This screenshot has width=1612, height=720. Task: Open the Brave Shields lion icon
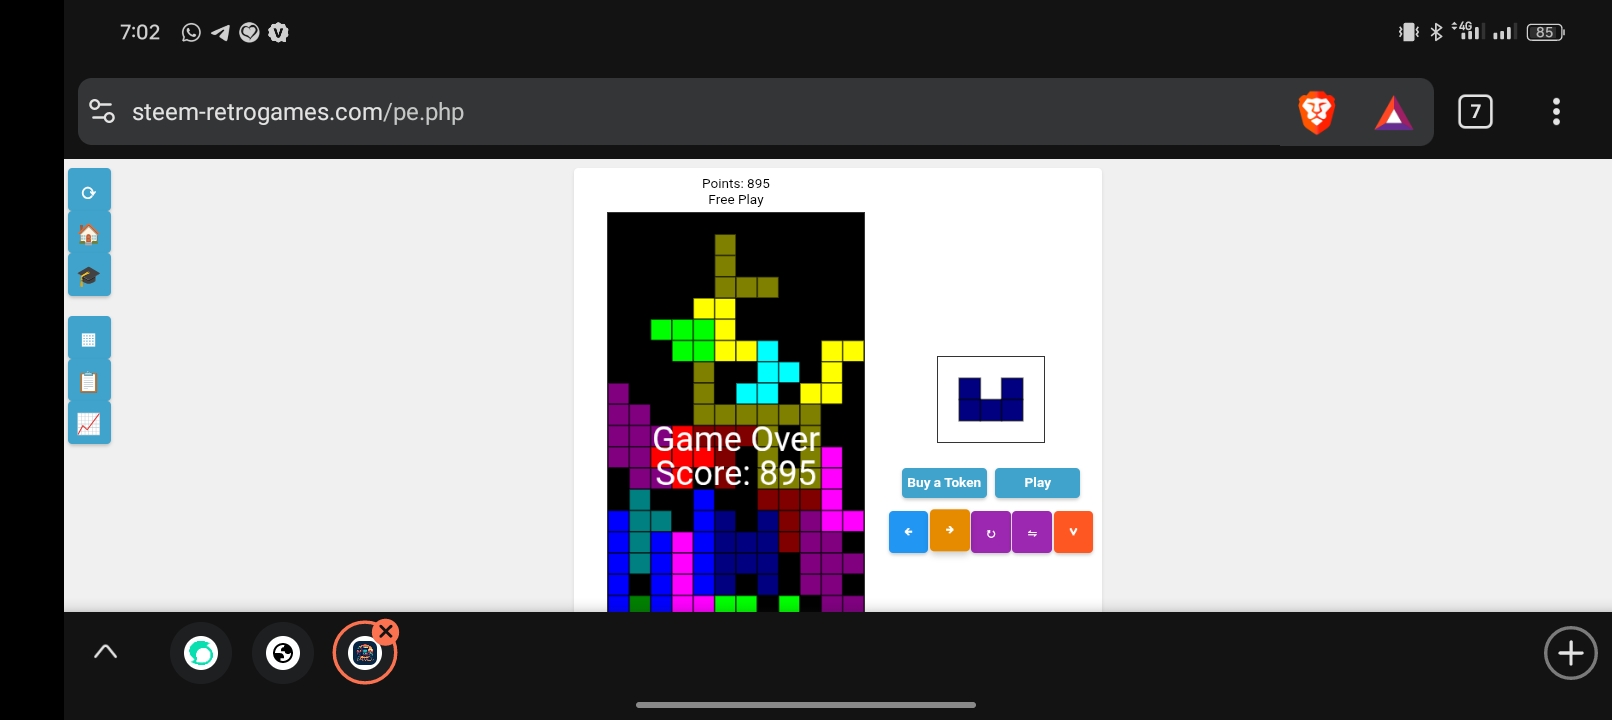pos(1316,112)
